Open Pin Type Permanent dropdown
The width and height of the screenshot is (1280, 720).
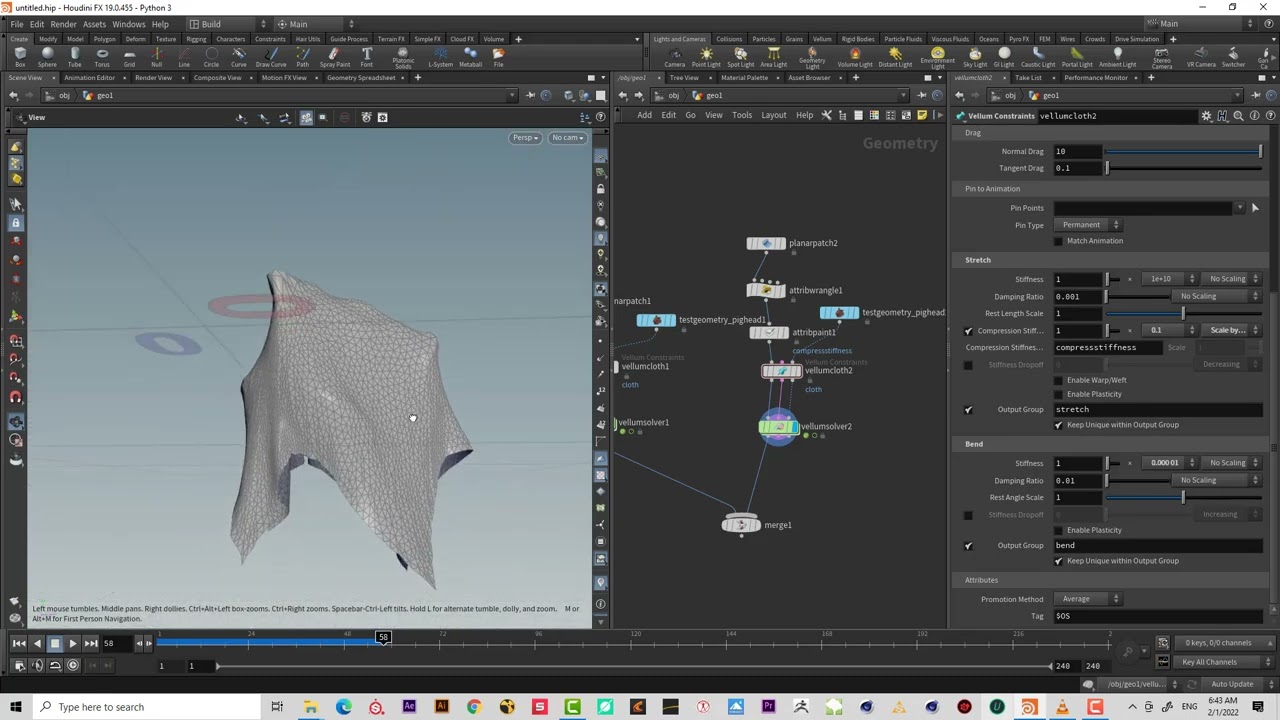[x=1088, y=225]
